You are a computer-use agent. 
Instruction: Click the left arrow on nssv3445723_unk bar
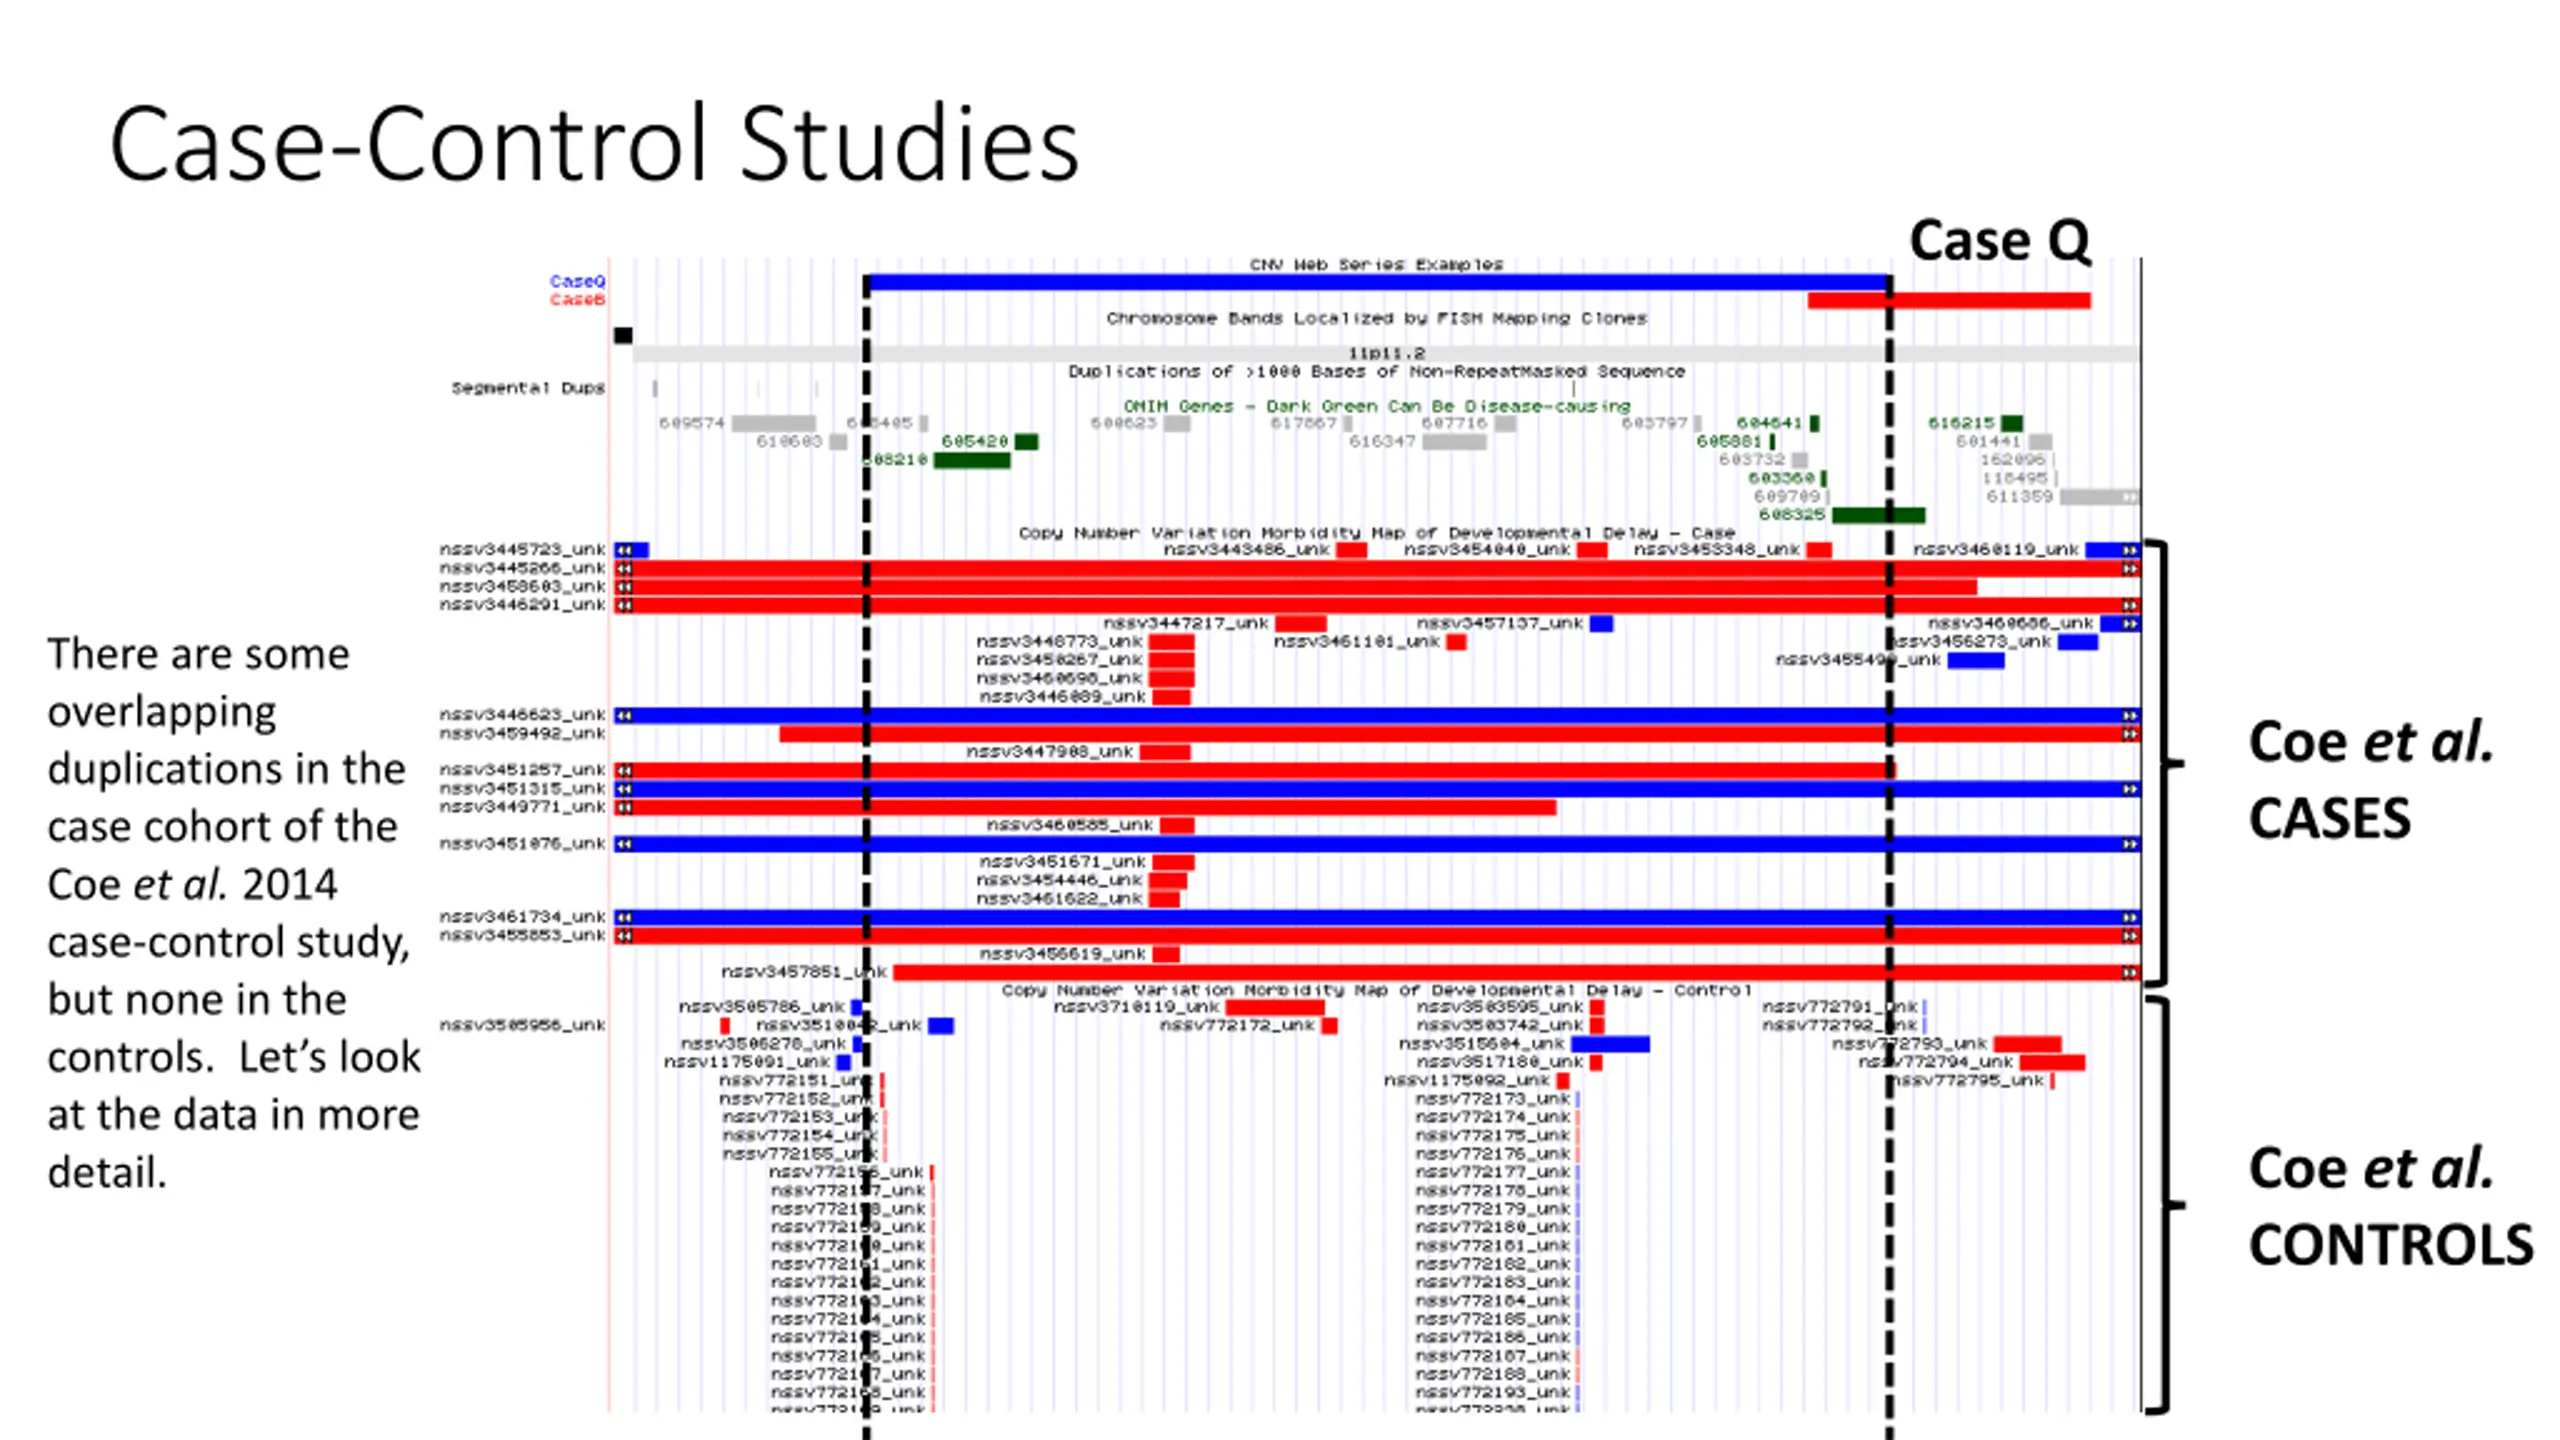coord(623,550)
